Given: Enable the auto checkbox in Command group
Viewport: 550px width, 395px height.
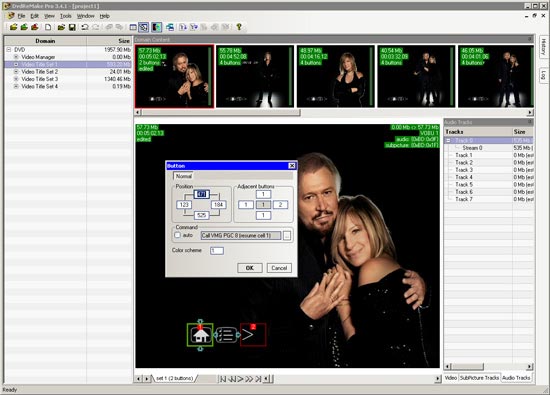Looking at the screenshot, I should [177, 235].
